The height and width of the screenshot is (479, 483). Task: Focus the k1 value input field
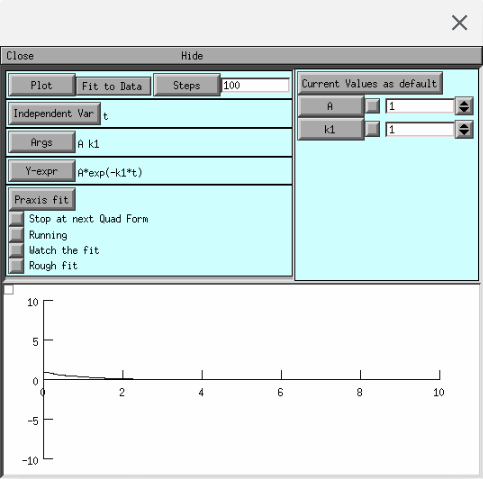[420, 129]
